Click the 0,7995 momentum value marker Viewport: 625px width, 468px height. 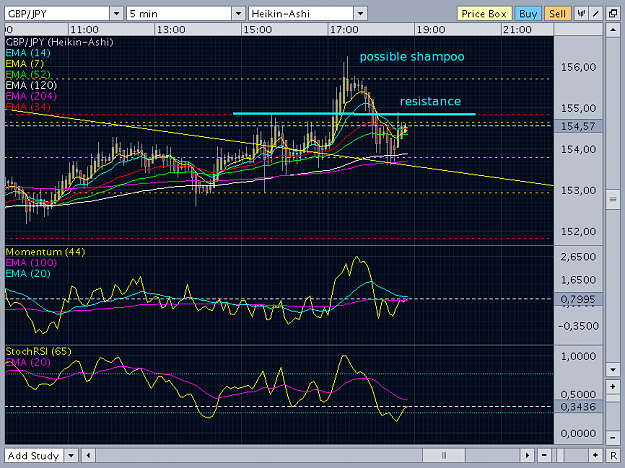pyautogui.click(x=578, y=299)
